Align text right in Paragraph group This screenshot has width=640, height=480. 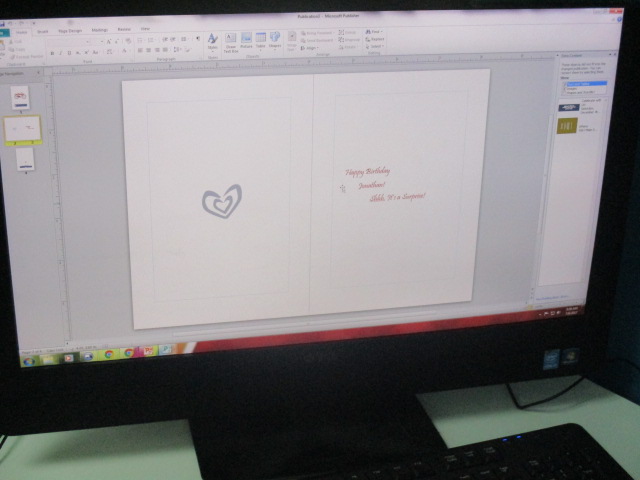(x=157, y=50)
